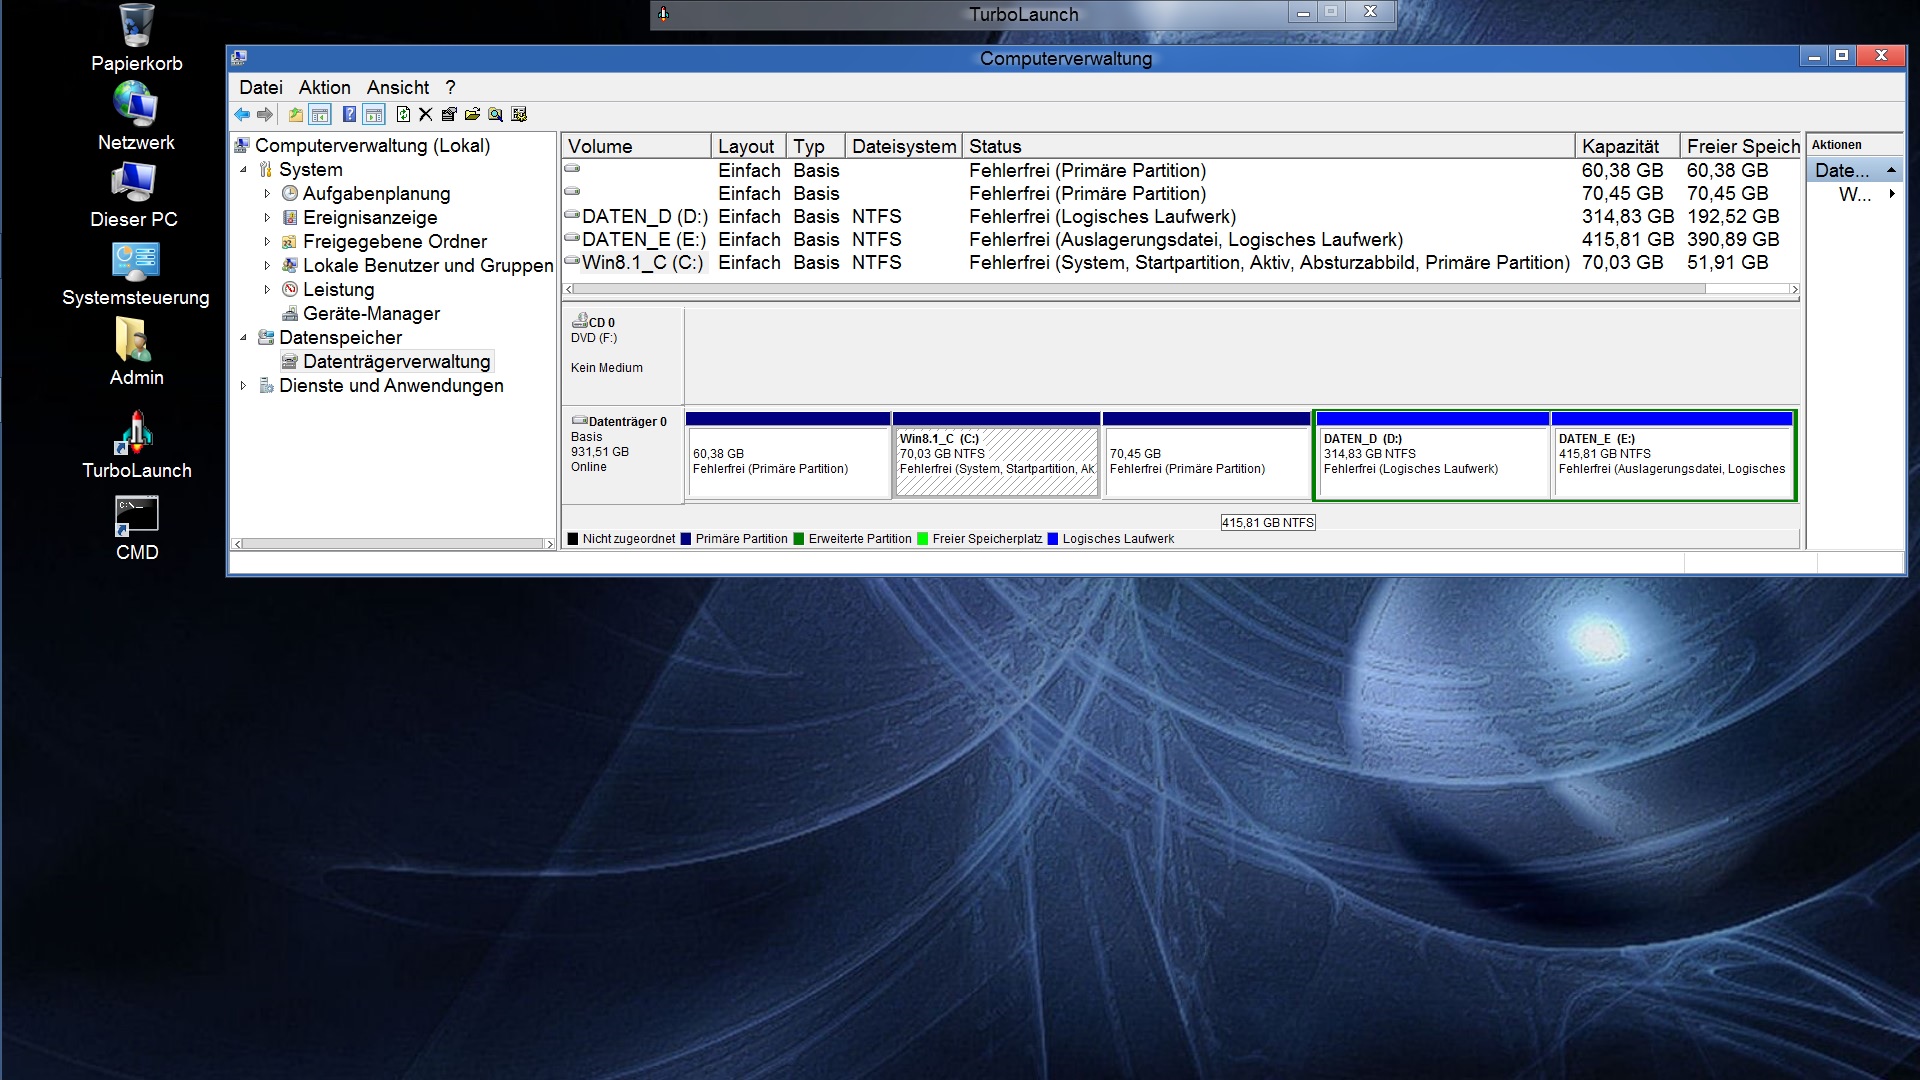Screen dimensions: 1920x1080
Task: Expand Dienste und Anwendungen node
Action: 243,386
